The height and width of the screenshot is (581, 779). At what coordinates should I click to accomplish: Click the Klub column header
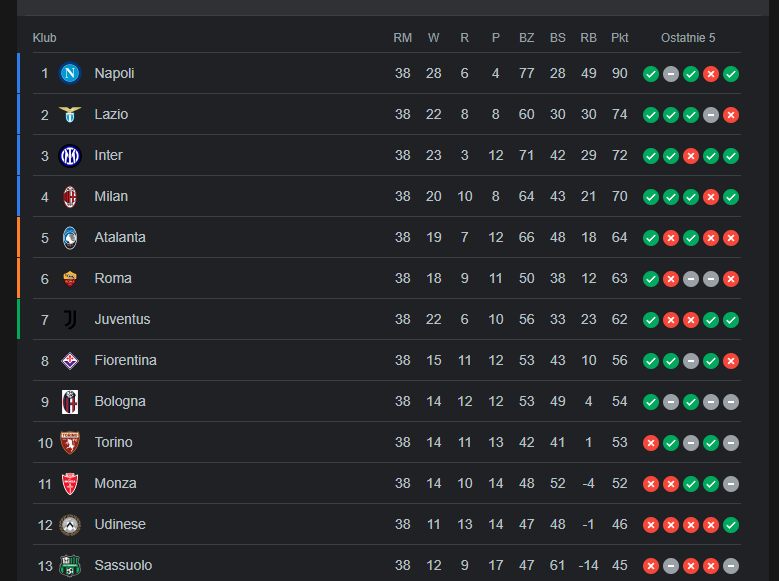44,38
